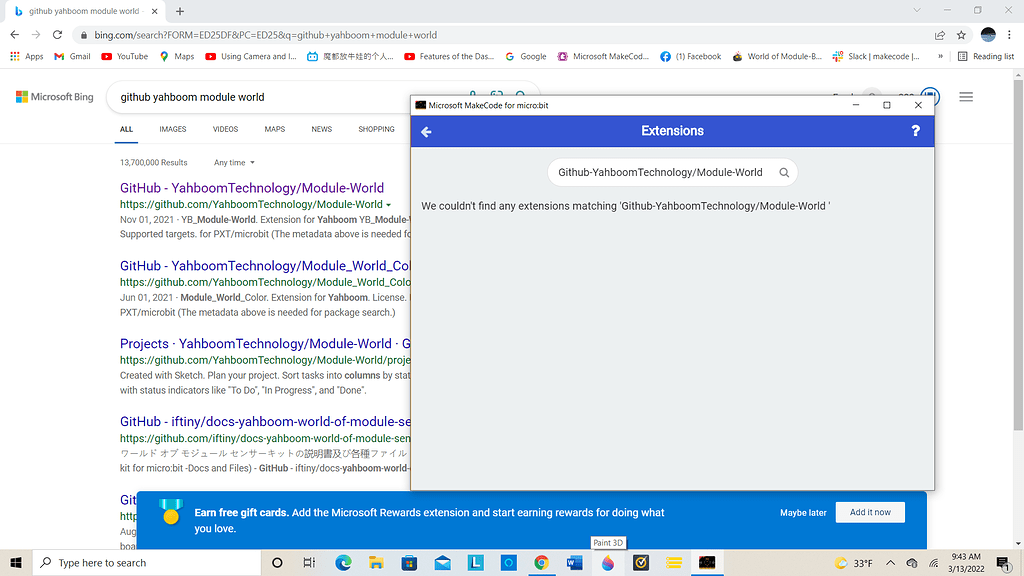Click the magnifier icon in extension search box
The height and width of the screenshot is (576, 1024).
[784, 172]
